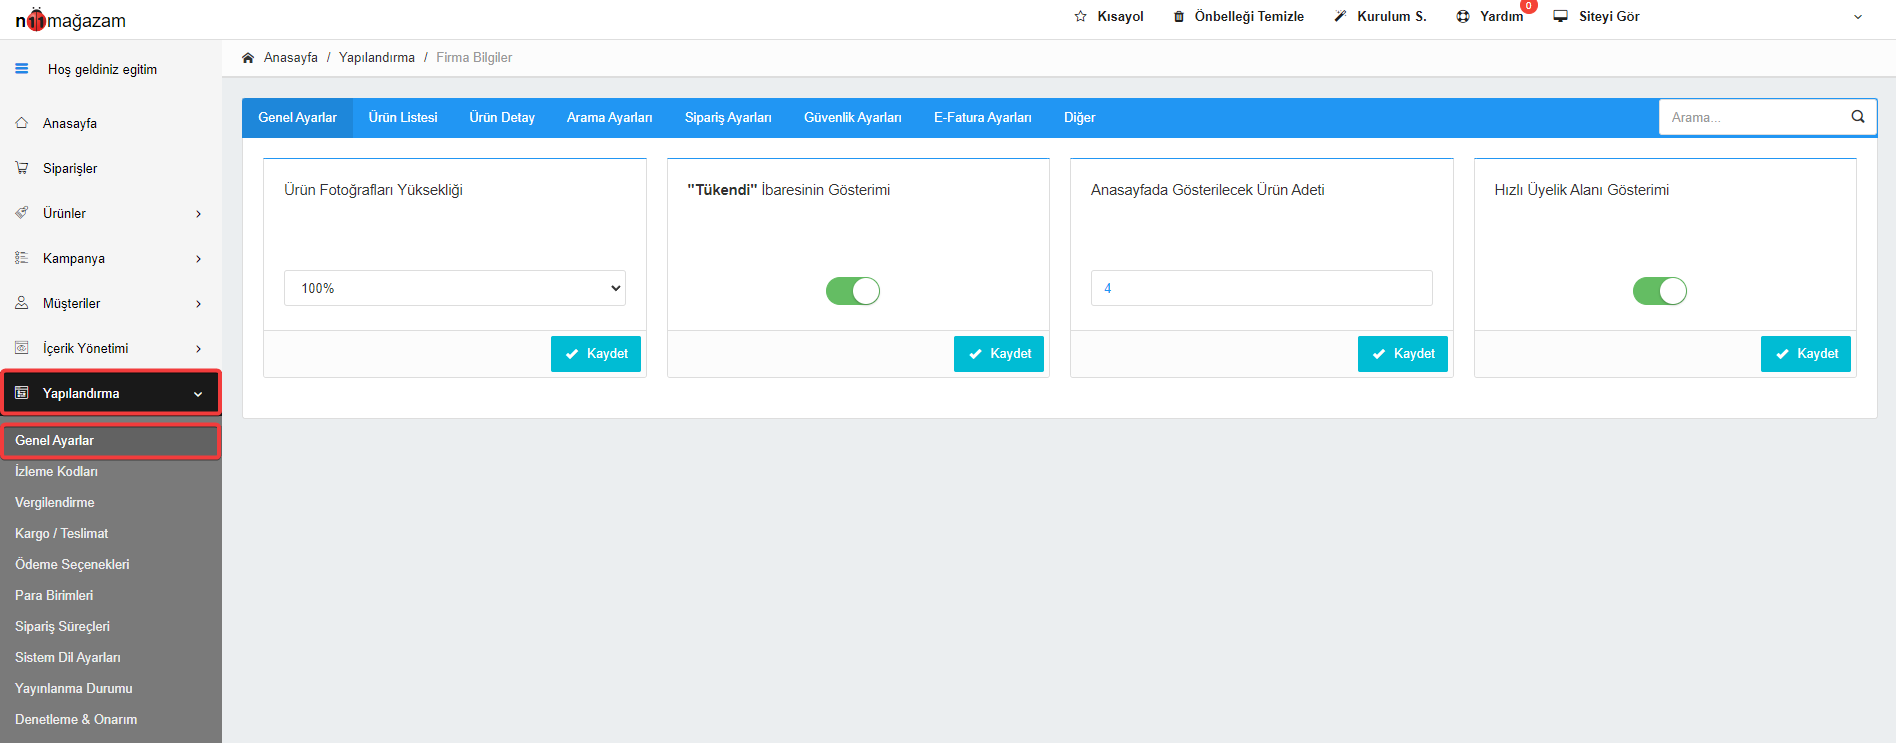This screenshot has width=1896, height=743.
Task: Click the Kısayol star icon
Action: click(1080, 16)
